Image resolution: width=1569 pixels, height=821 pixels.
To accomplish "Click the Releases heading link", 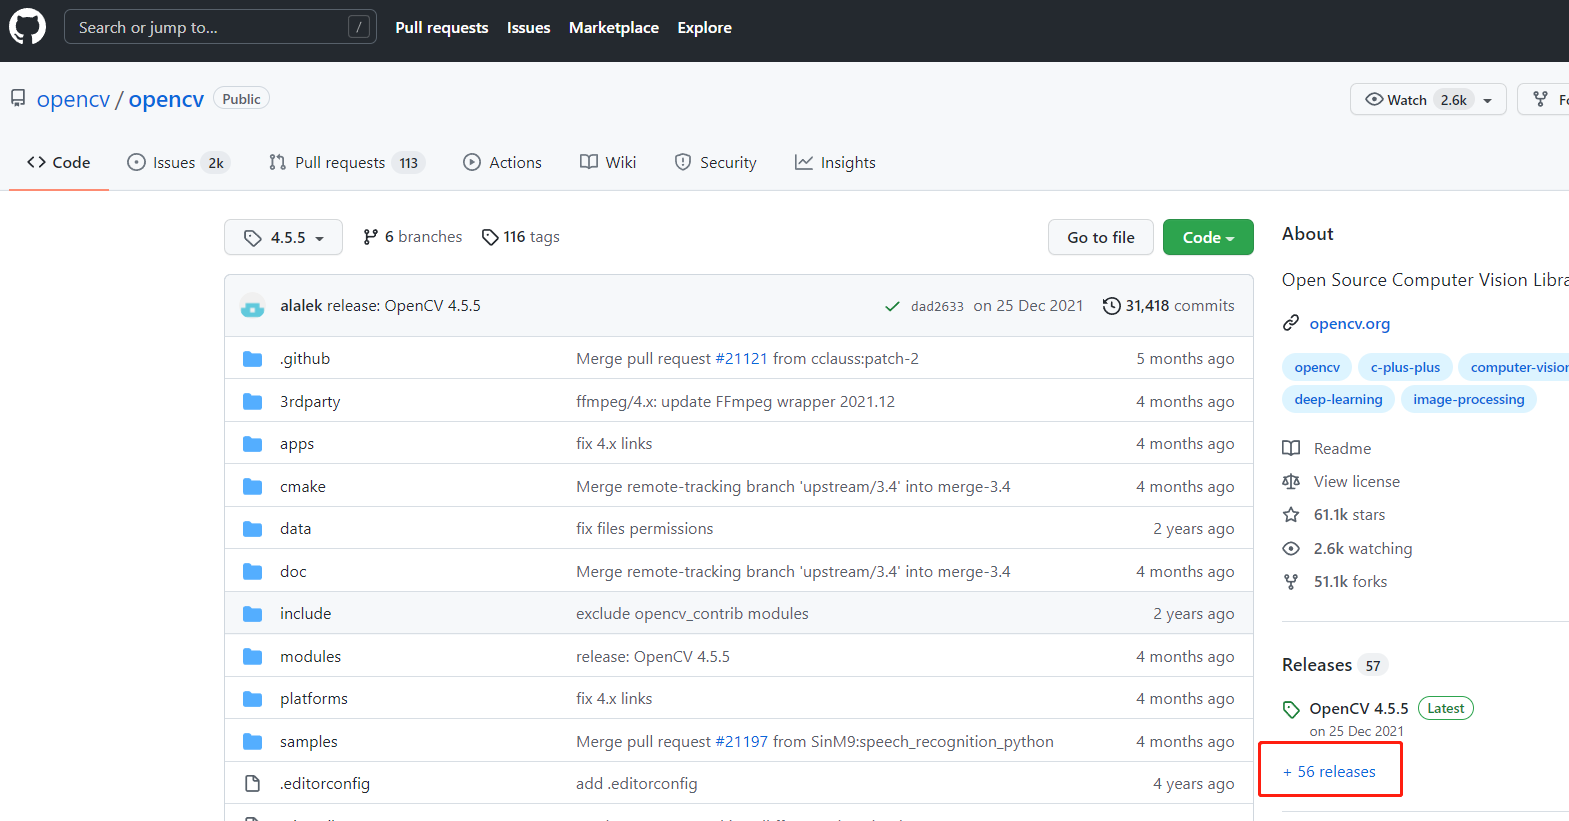I will [x=1317, y=665].
